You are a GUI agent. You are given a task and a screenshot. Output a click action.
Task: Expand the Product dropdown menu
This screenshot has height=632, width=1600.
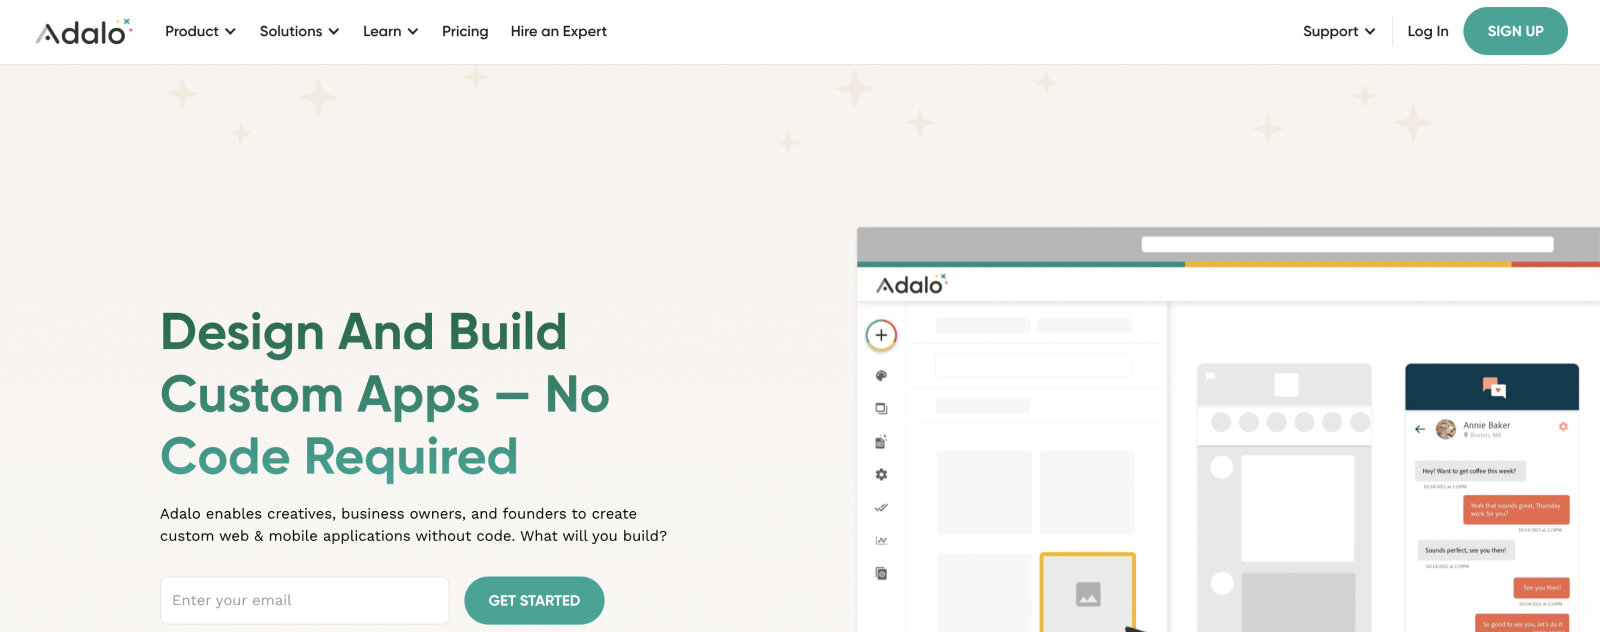point(200,31)
